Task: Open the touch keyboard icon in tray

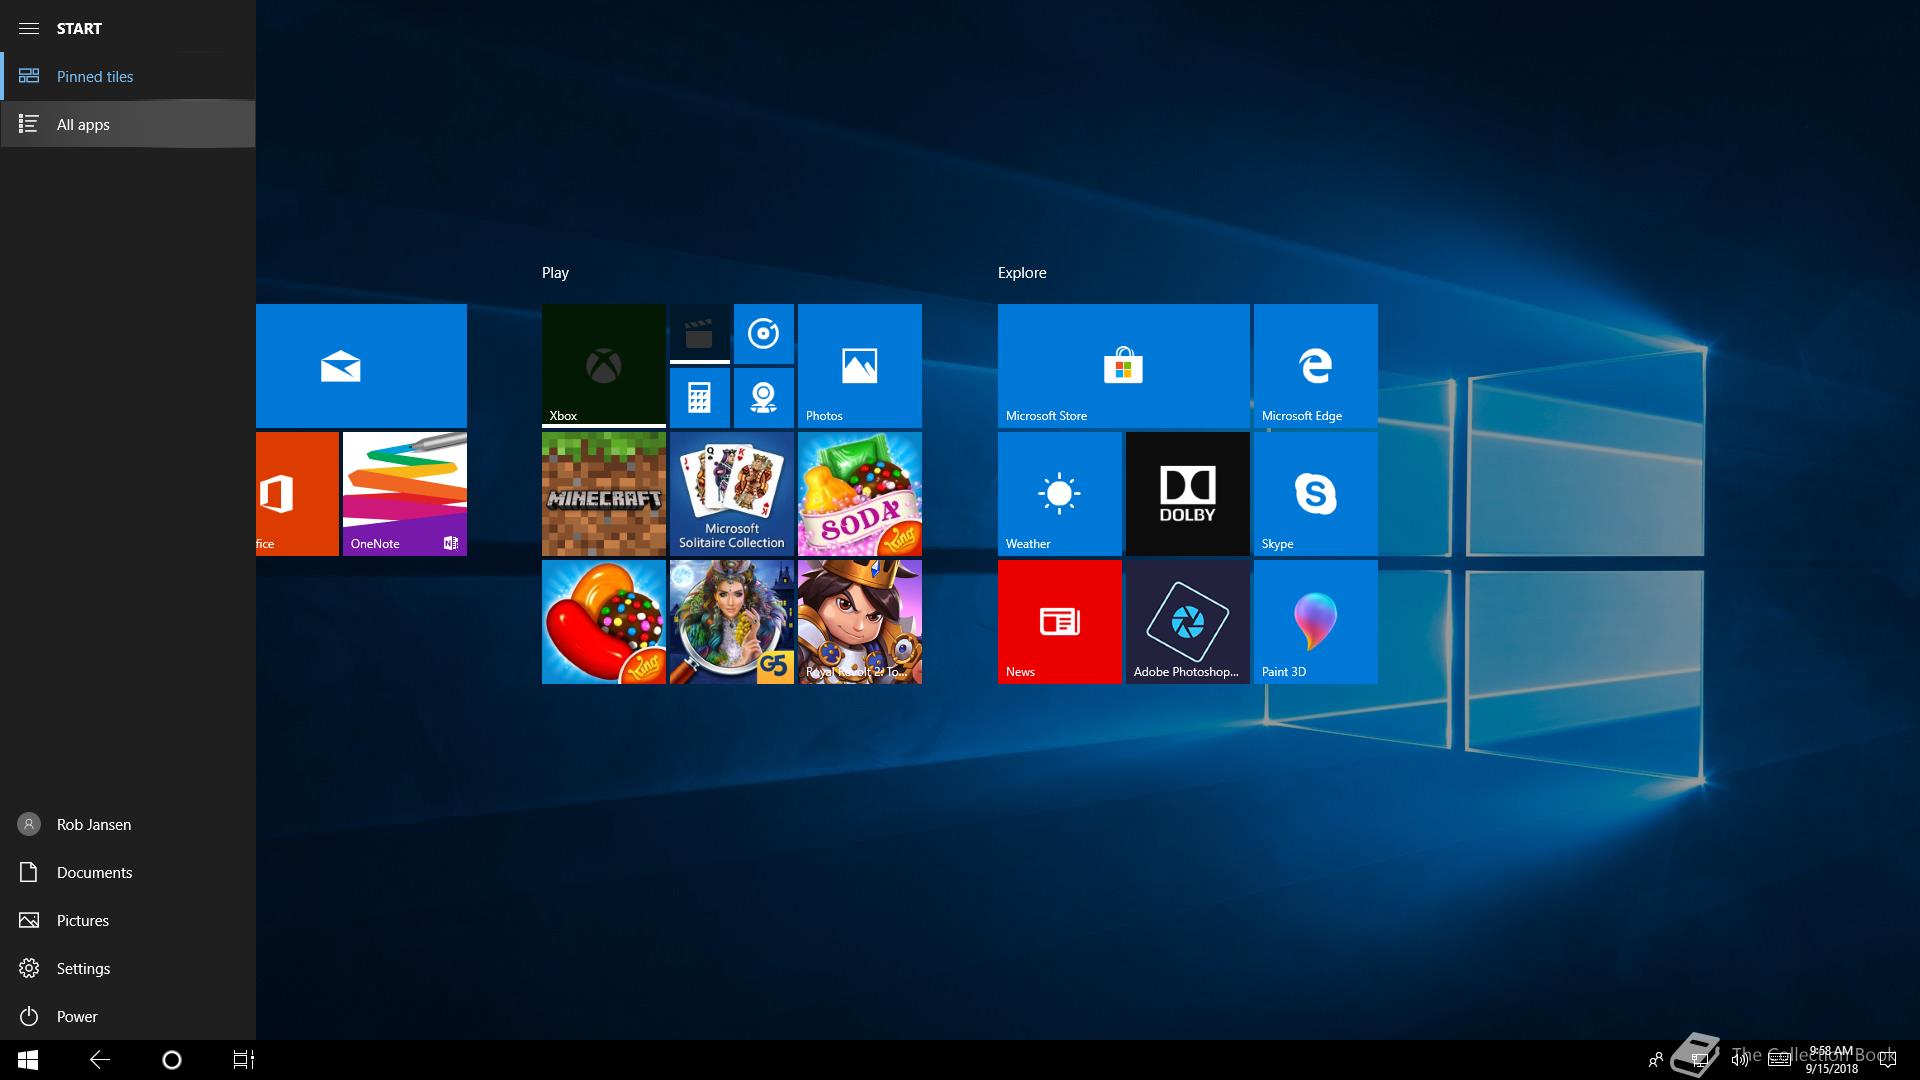Action: tap(1779, 1060)
